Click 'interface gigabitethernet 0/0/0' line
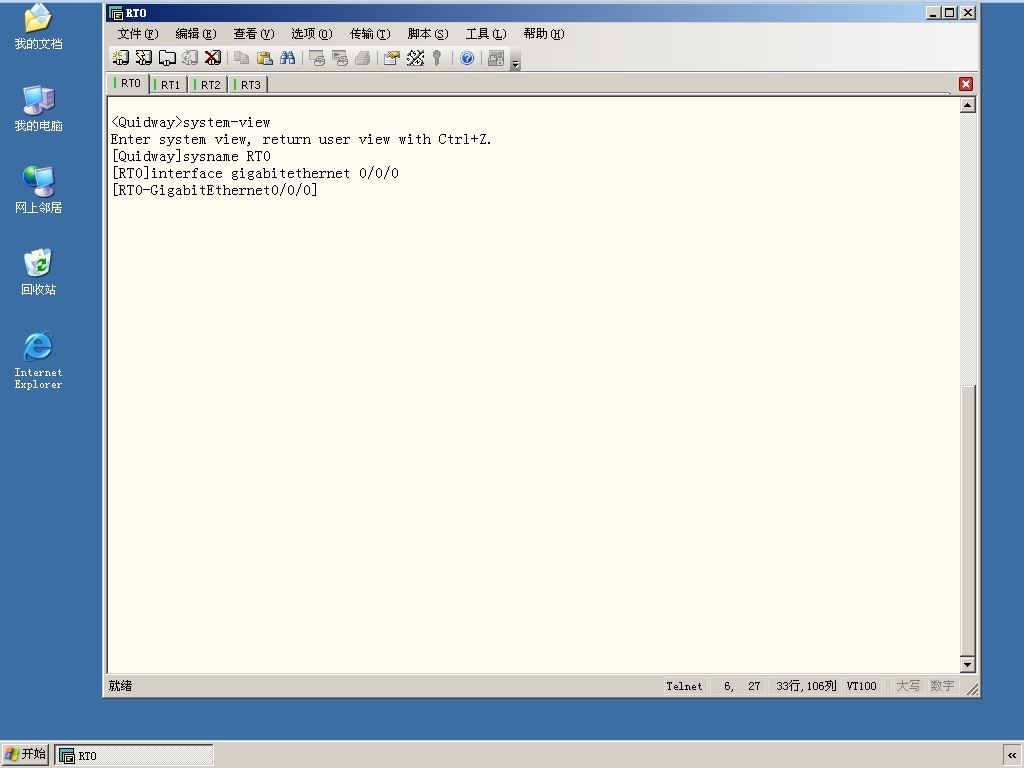The height and width of the screenshot is (768, 1024). tap(255, 173)
